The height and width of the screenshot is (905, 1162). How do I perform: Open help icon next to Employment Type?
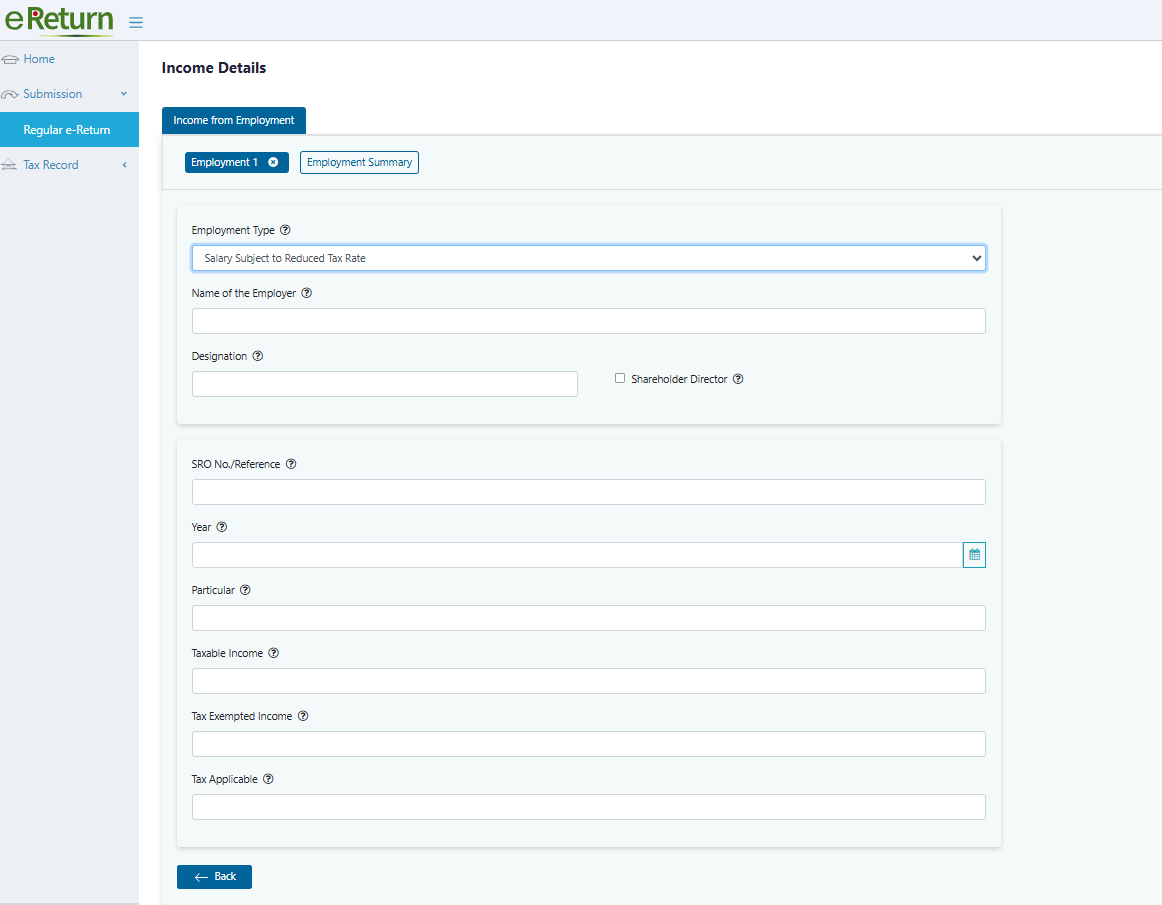pyautogui.click(x=285, y=230)
